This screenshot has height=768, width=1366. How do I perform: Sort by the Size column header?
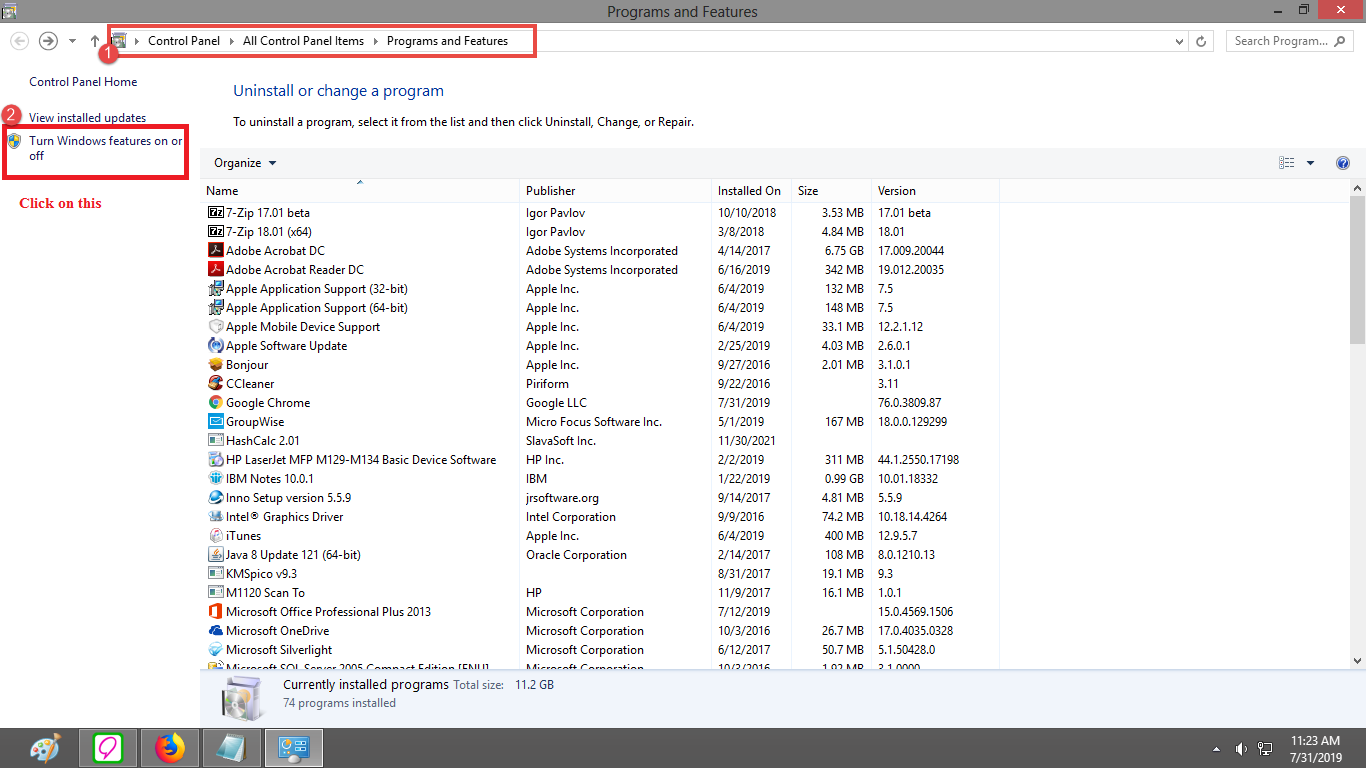[831, 190]
